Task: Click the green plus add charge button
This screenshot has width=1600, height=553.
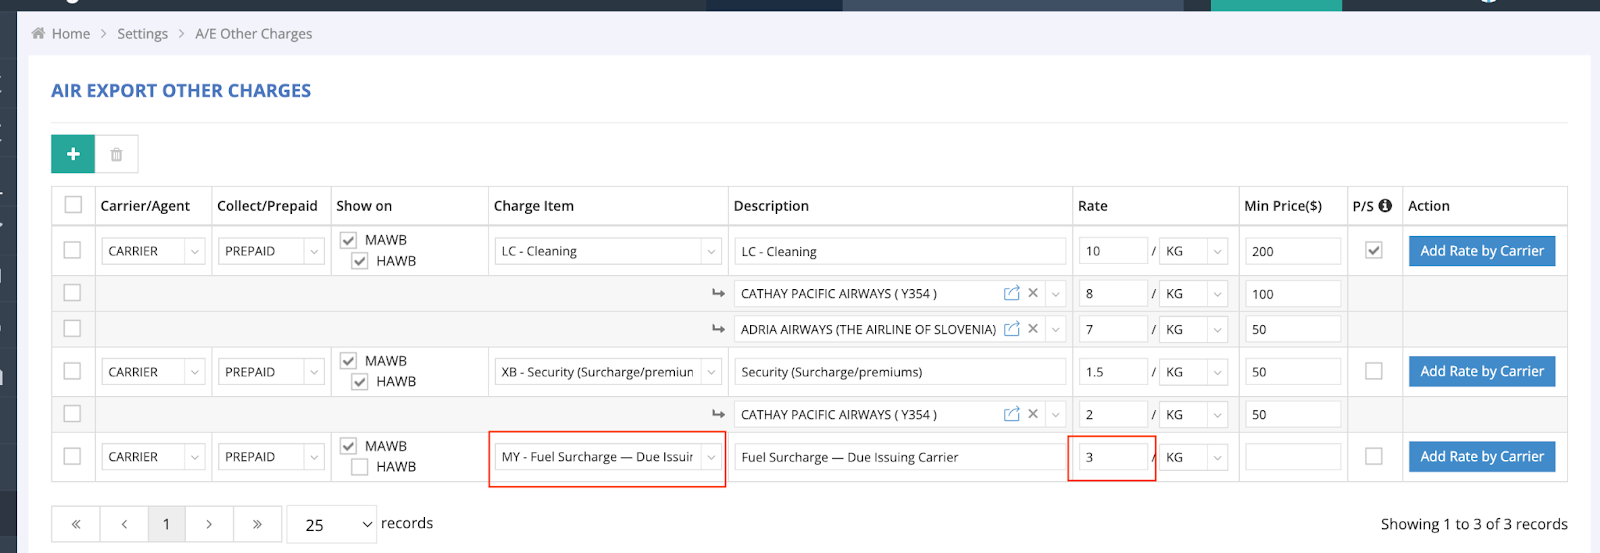Action: pos(73,154)
